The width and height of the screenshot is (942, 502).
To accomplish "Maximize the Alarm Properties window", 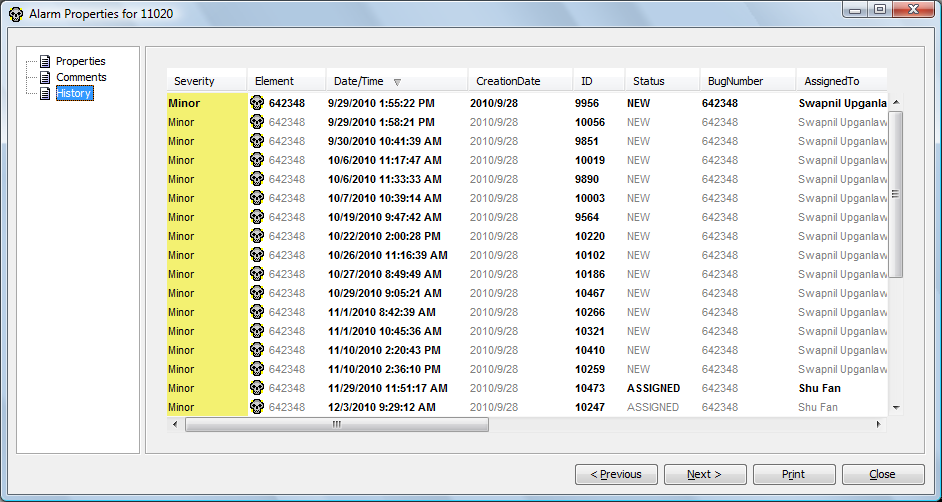I will [880, 9].
